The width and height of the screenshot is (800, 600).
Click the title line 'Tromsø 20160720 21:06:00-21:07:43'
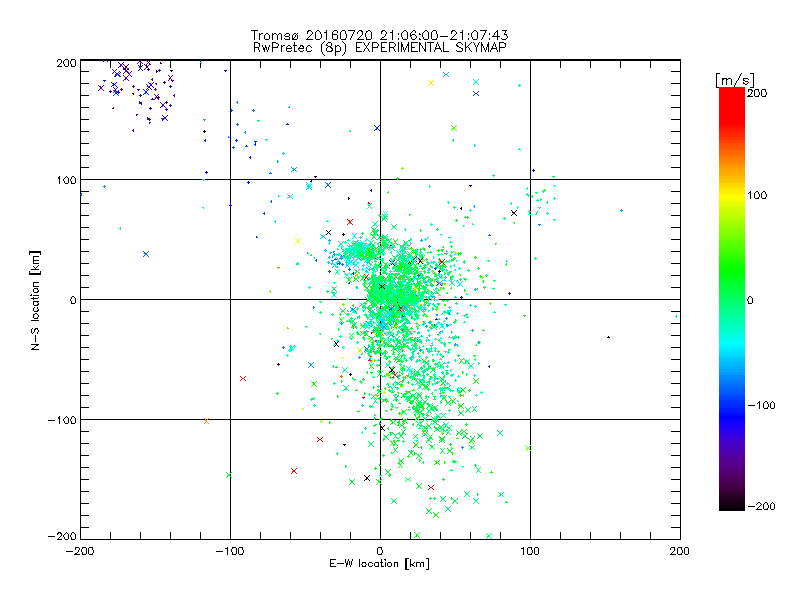[x=379, y=35]
